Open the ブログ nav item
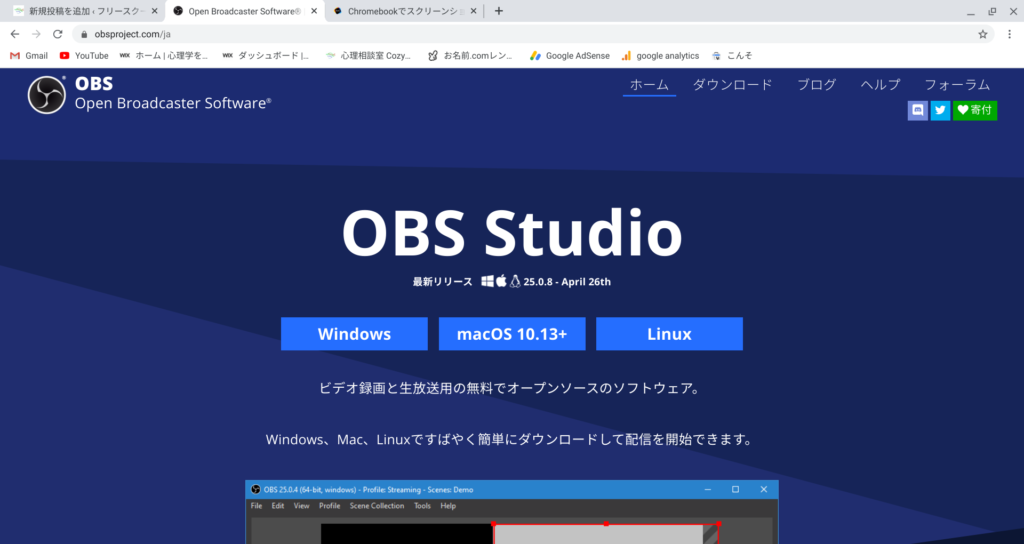Viewport: 1024px width, 544px height. (x=816, y=85)
